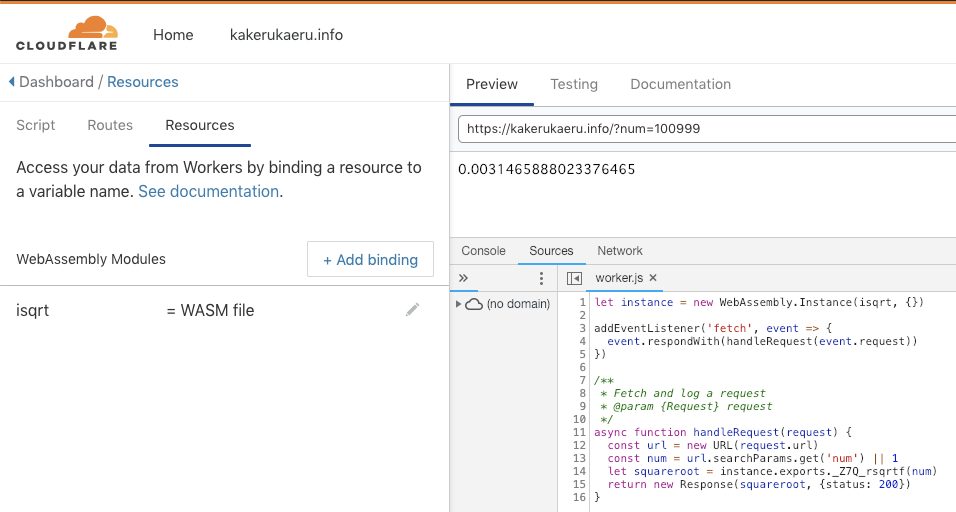Expand hidden DevTools panels with the double chevron
Screen dimensions: 956x512
(463, 278)
